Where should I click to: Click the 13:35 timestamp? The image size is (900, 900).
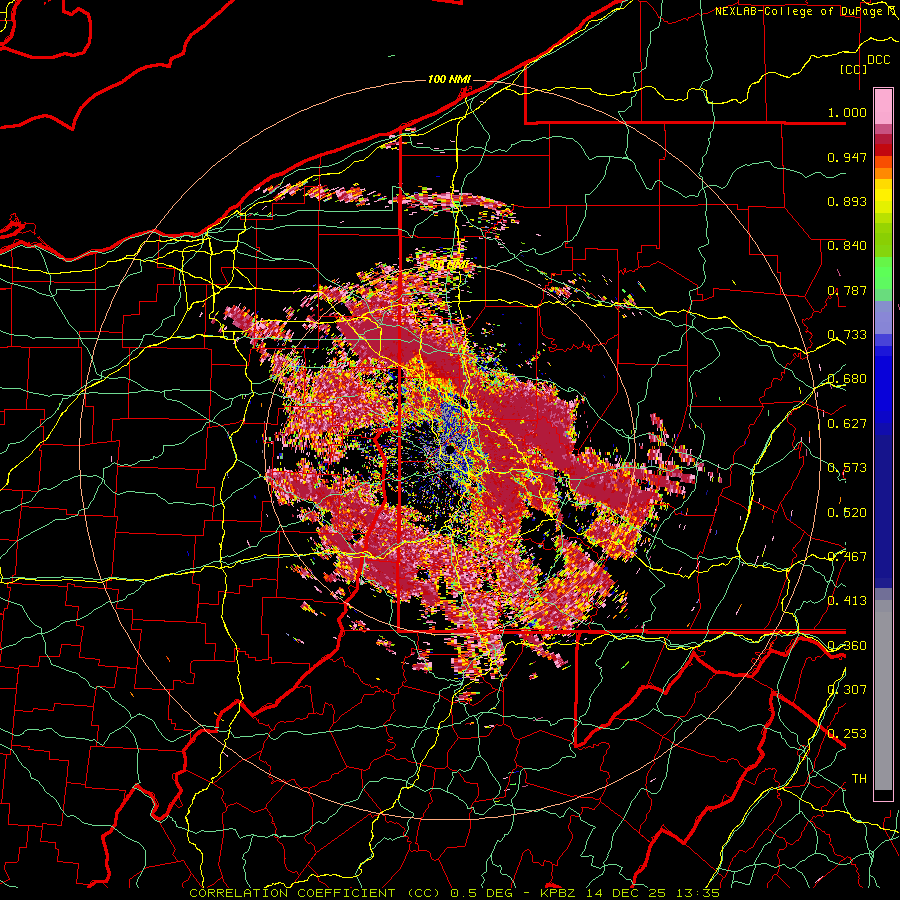tap(697, 893)
